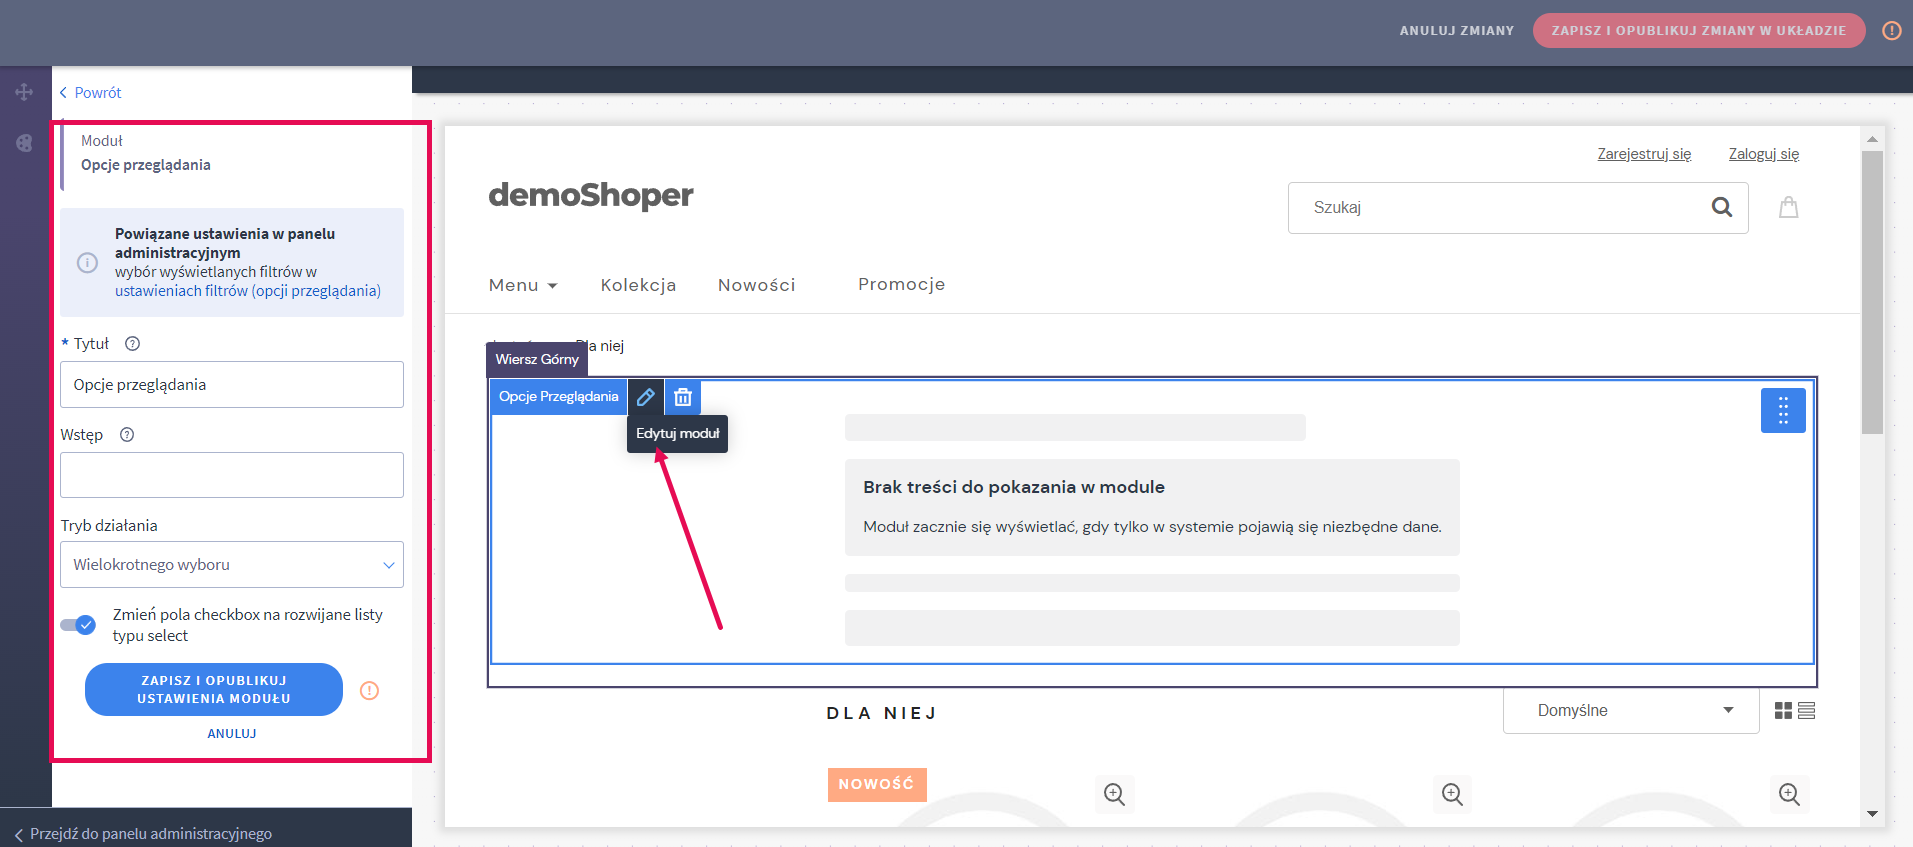The height and width of the screenshot is (847, 1913).
Task: Open the blue drag handle dots menu
Action: (x=1782, y=410)
